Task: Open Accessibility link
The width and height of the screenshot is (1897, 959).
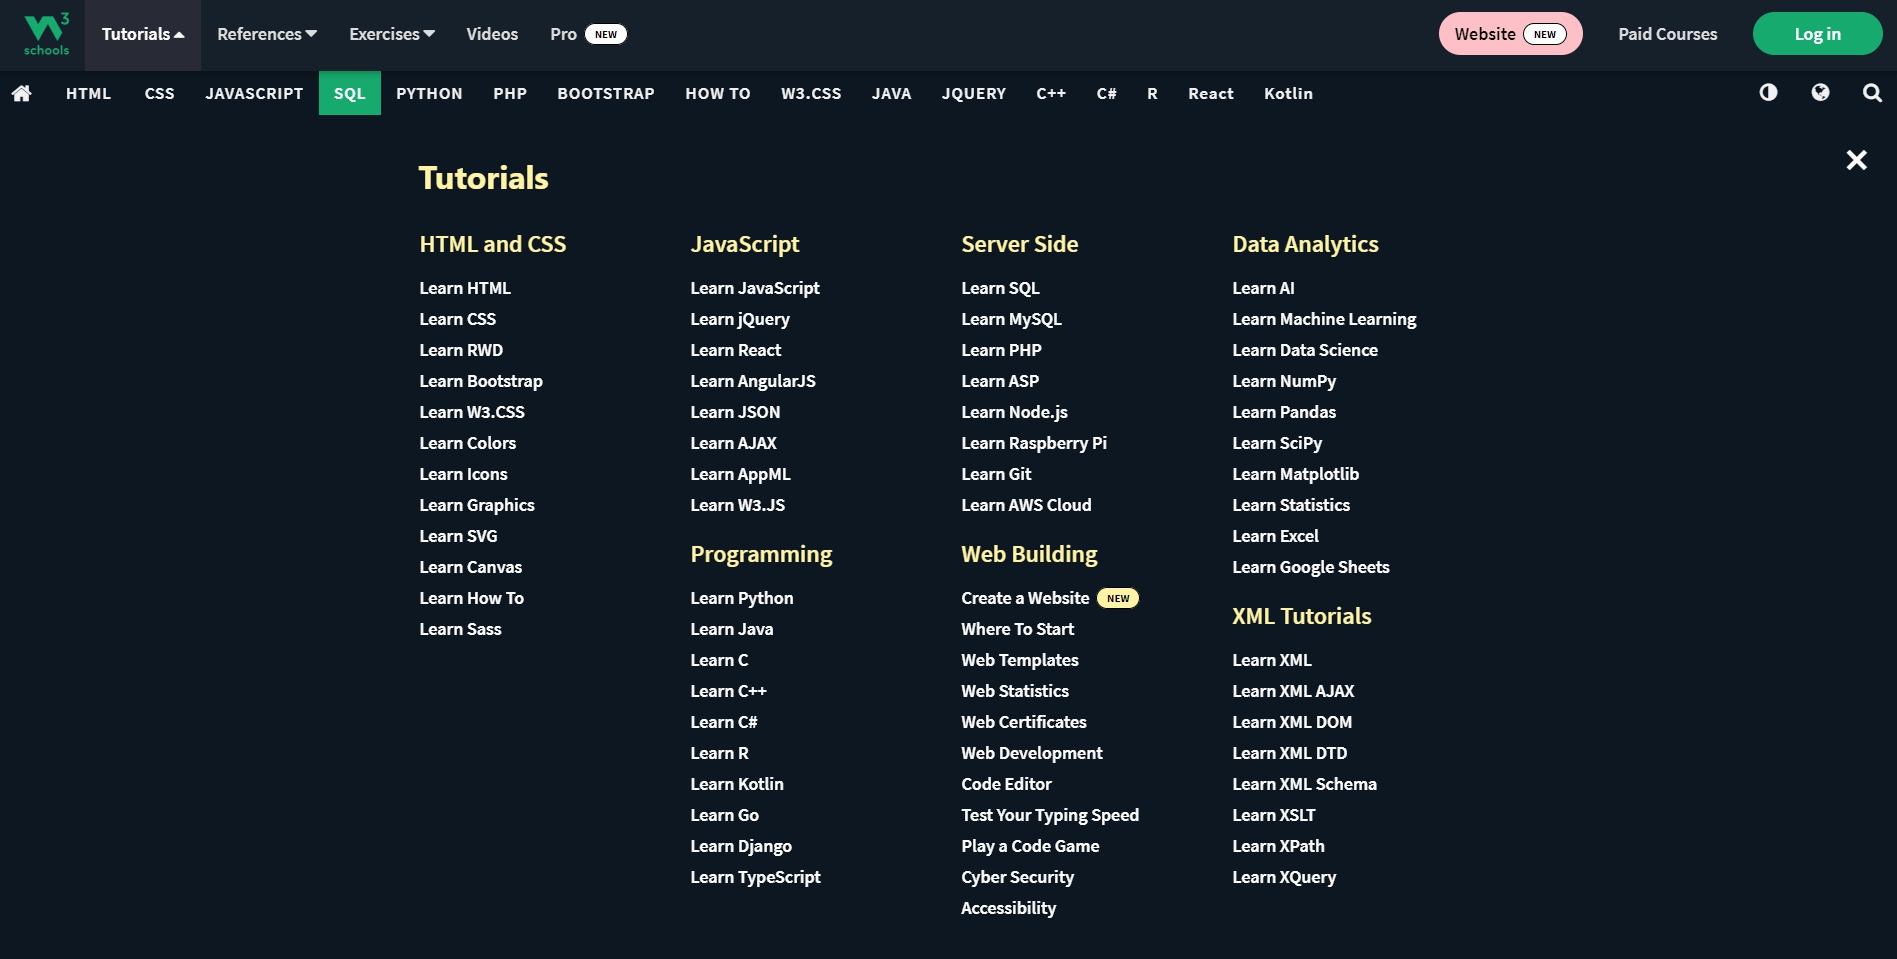Action: coord(1008,908)
